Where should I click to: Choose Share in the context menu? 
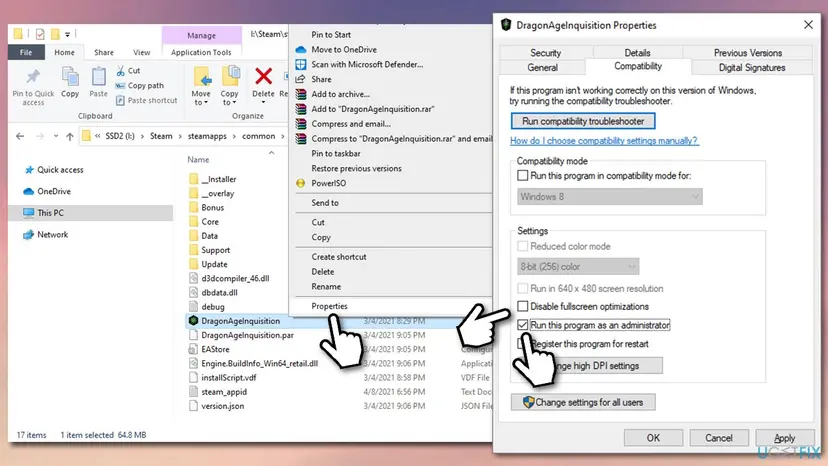coord(321,79)
